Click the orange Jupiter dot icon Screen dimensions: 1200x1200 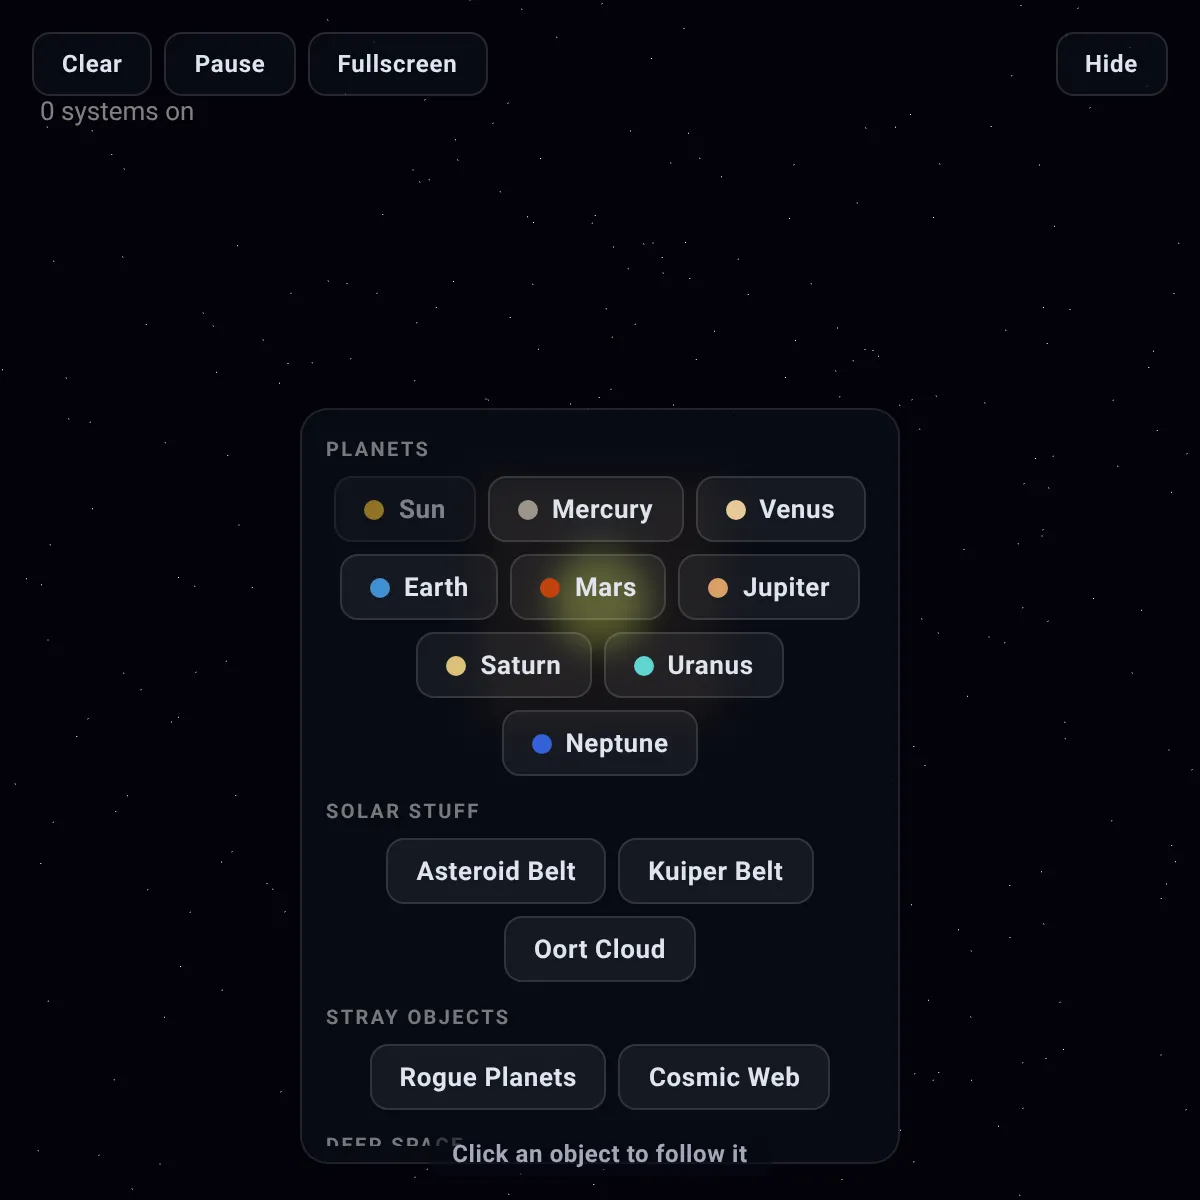(718, 588)
